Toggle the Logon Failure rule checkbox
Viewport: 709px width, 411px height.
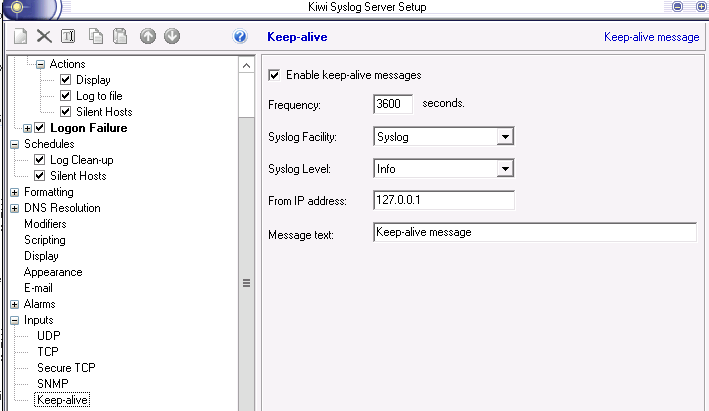(40, 128)
